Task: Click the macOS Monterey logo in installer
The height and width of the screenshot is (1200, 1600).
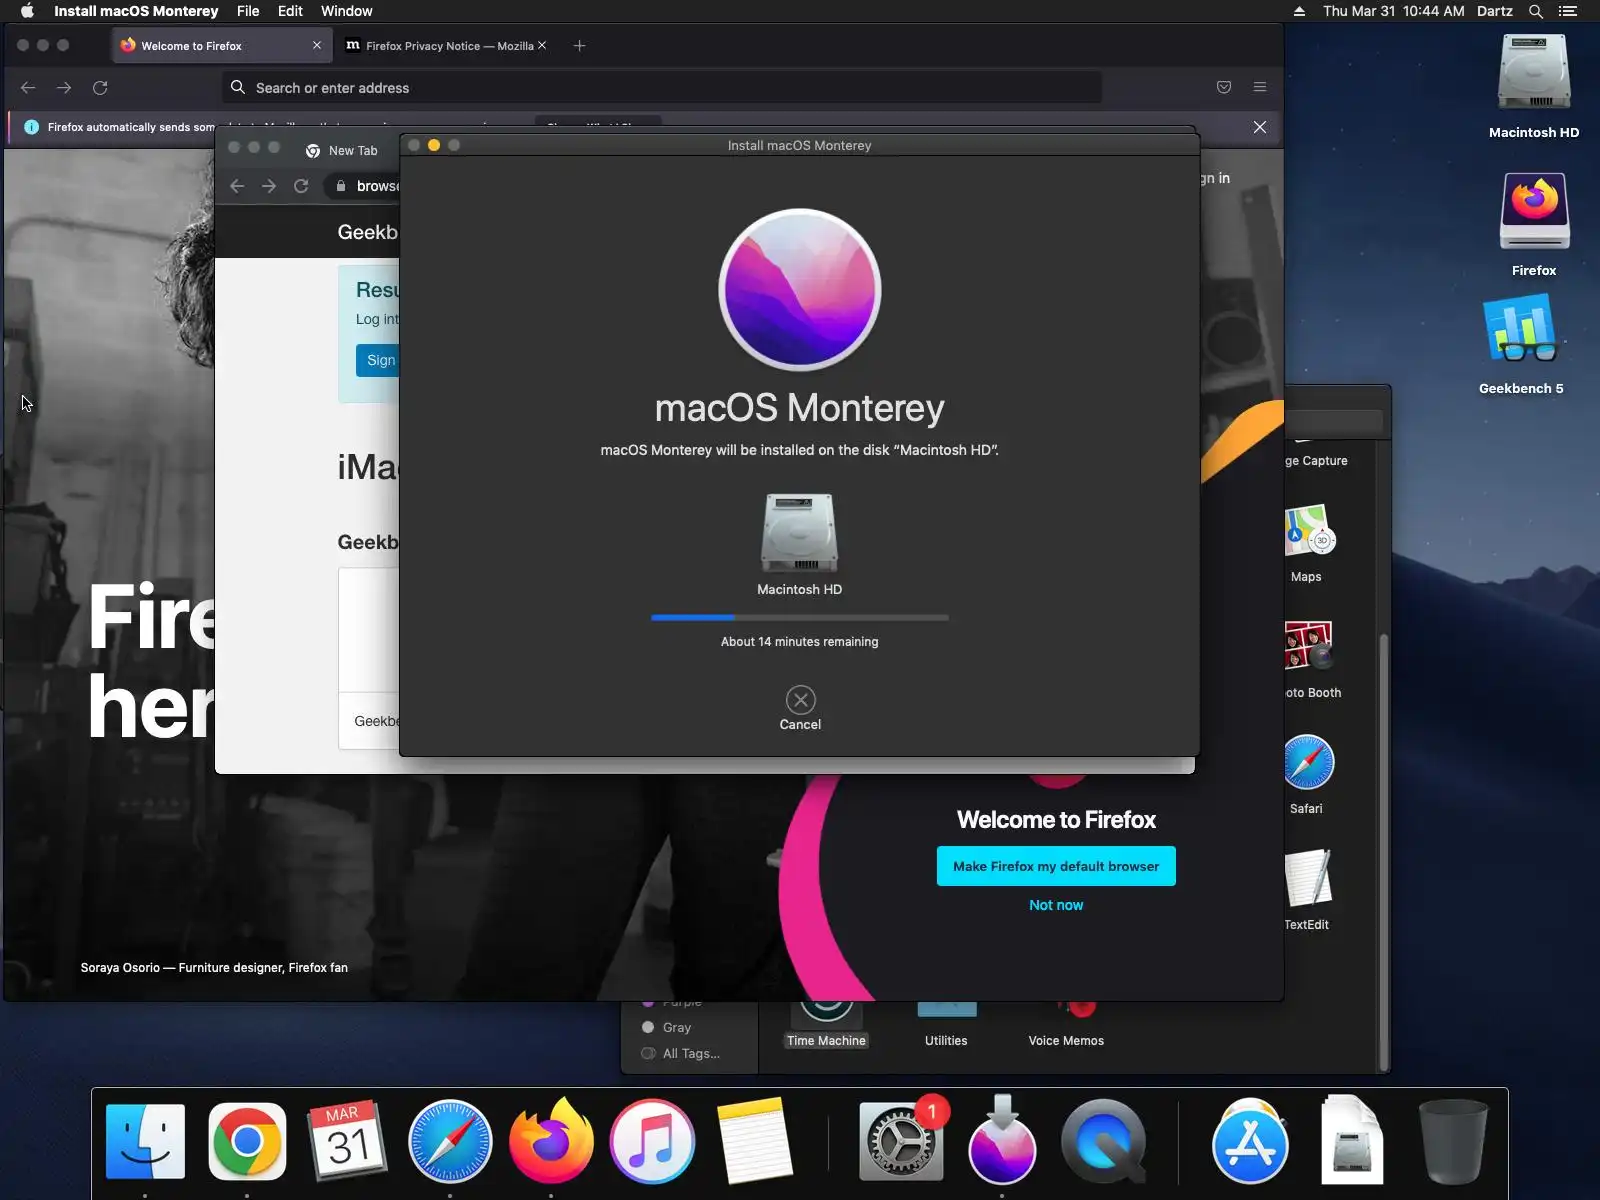Action: point(800,290)
